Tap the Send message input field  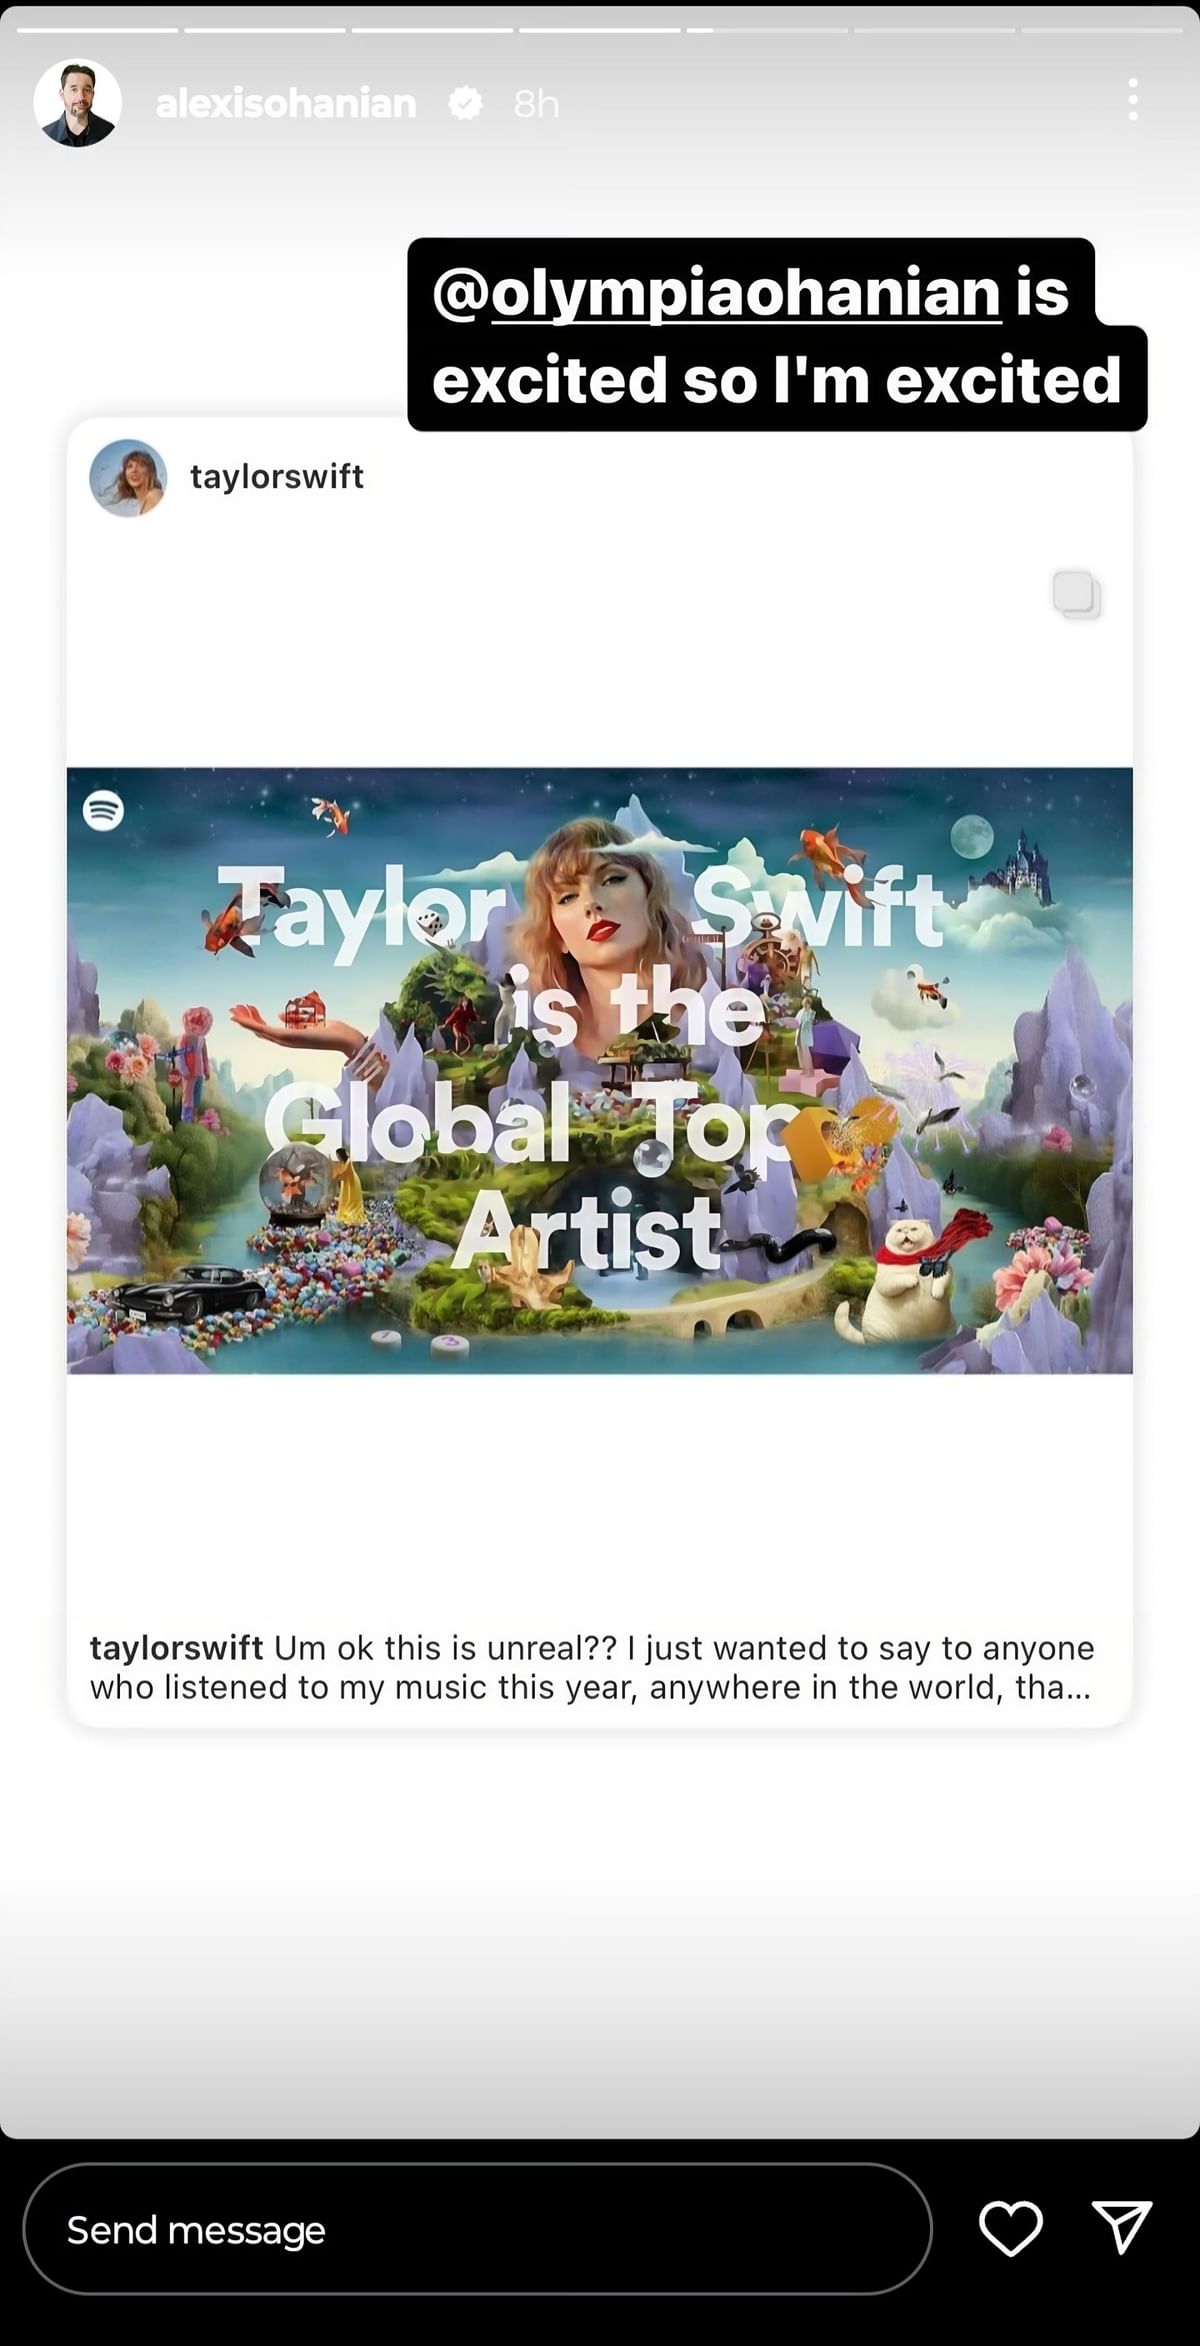(x=477, y=2229)
